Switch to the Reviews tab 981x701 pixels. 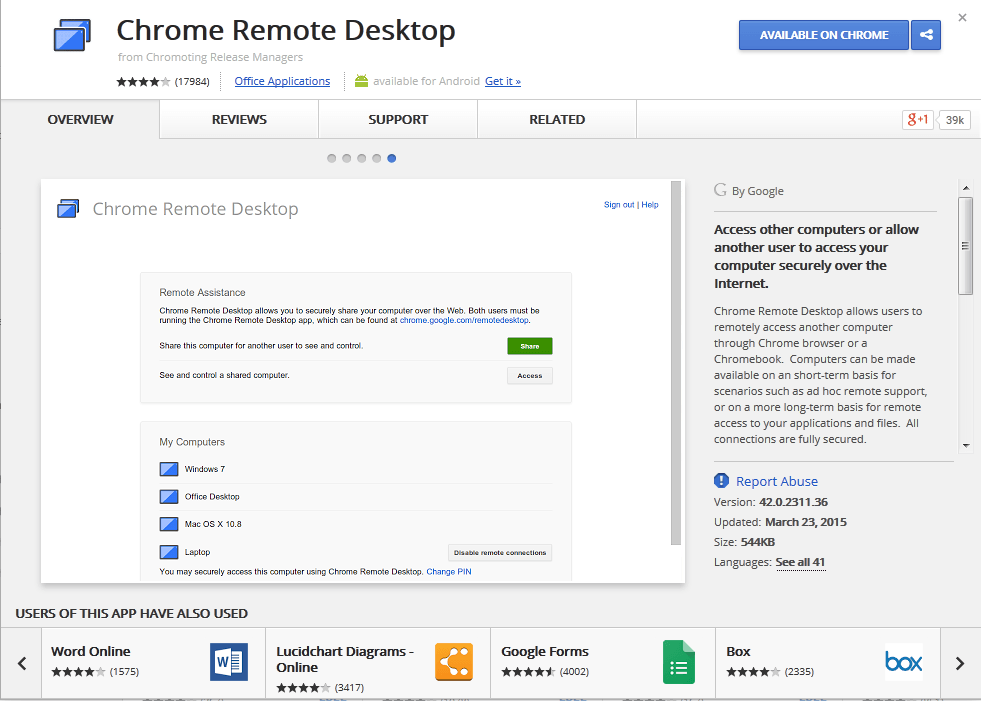tap(238, 119)
